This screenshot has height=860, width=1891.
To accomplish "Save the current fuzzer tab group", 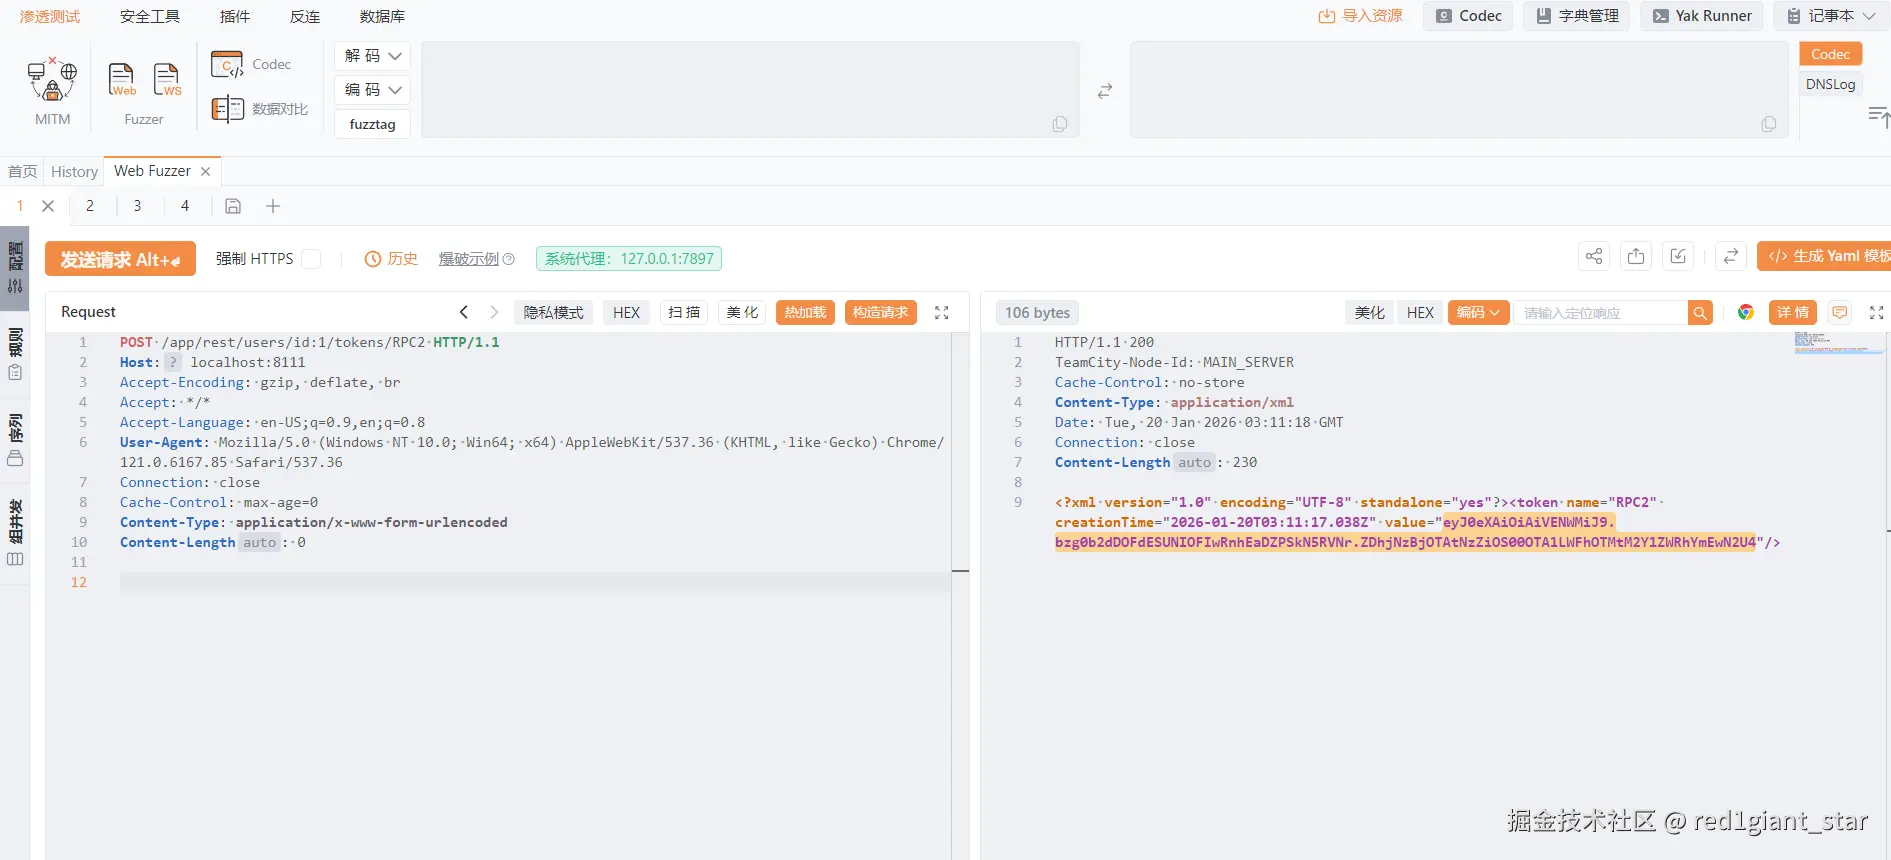I will pyautogui.click(x=233, y=206).
